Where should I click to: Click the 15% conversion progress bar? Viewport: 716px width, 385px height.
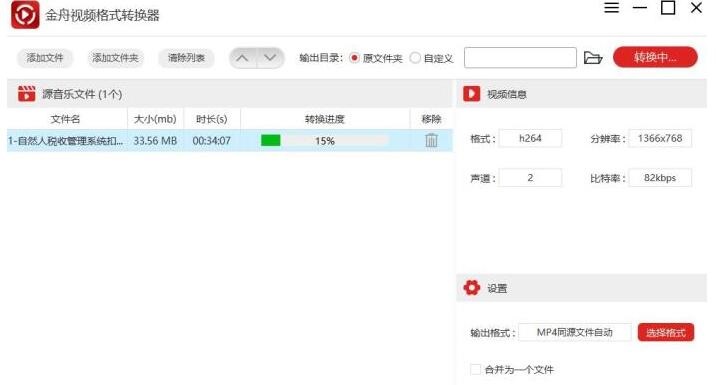pyautogui.click(x=325, y=141)
